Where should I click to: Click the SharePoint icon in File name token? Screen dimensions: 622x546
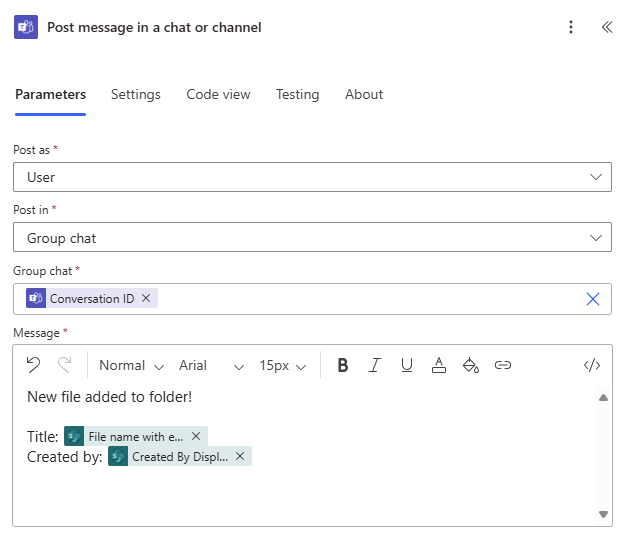click(74, 436)
